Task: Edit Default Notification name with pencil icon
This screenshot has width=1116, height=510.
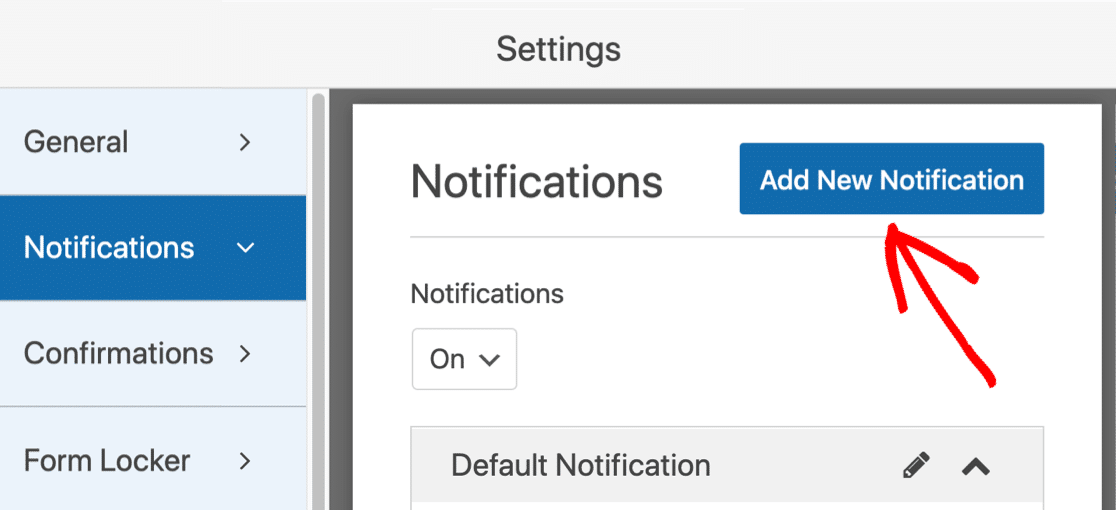Action: pyautogui.click(x=916, y=465)
